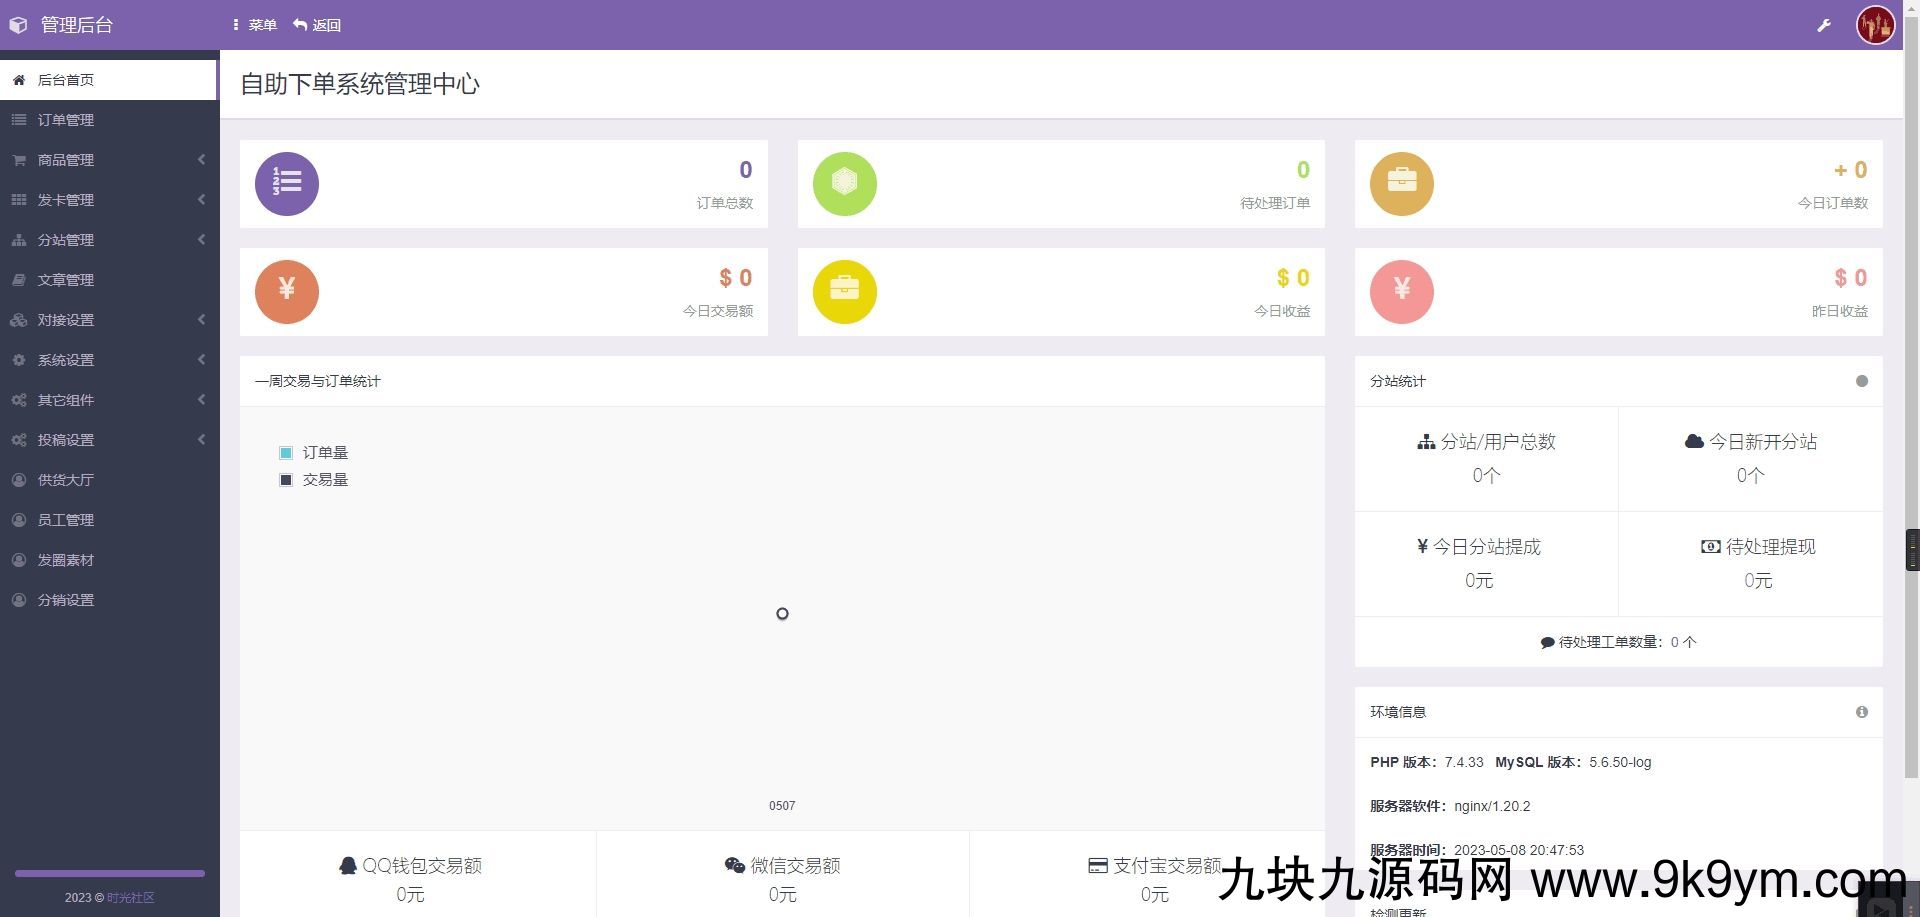
Task: Click the user avatar in top right corner
Action: point(1875,24)
